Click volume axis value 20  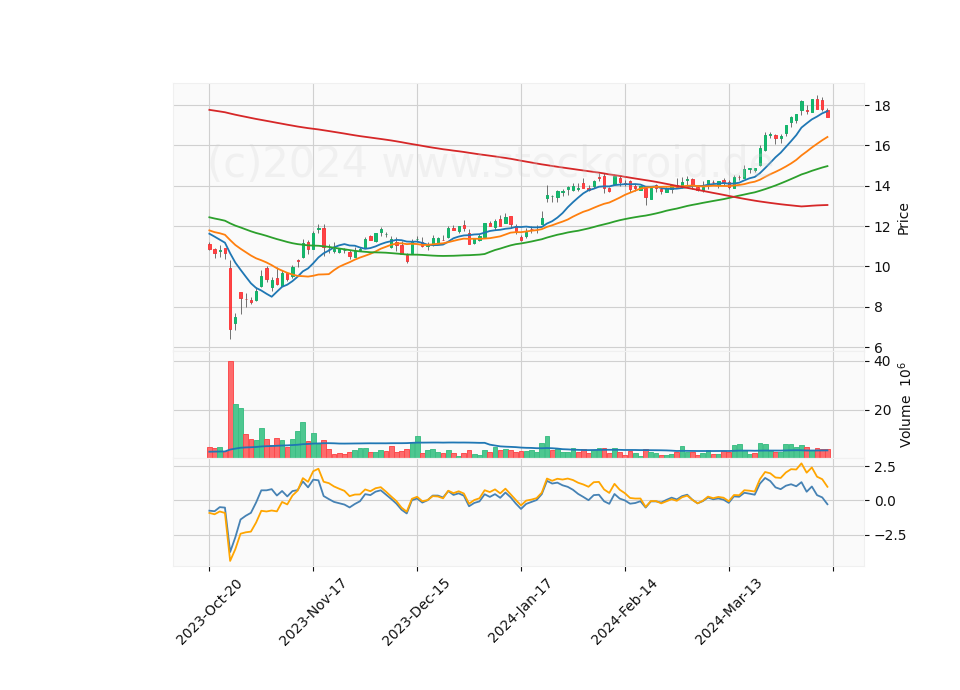point(882,410)
